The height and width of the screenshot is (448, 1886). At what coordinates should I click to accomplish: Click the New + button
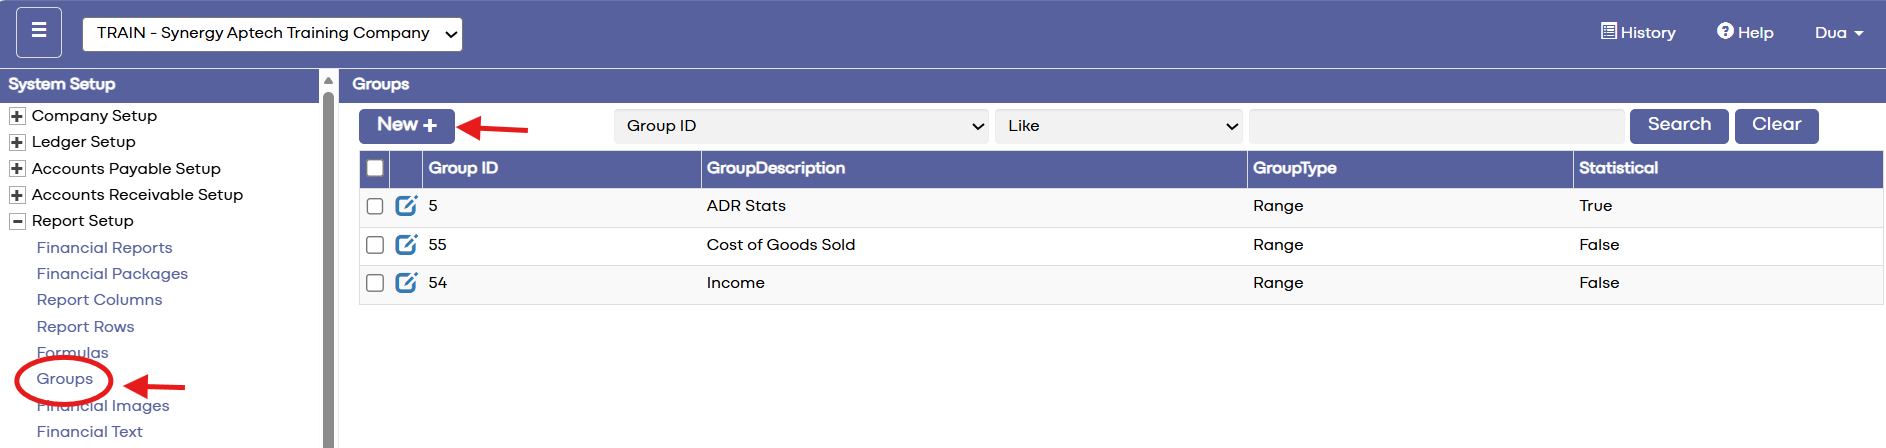click(407, 126)
